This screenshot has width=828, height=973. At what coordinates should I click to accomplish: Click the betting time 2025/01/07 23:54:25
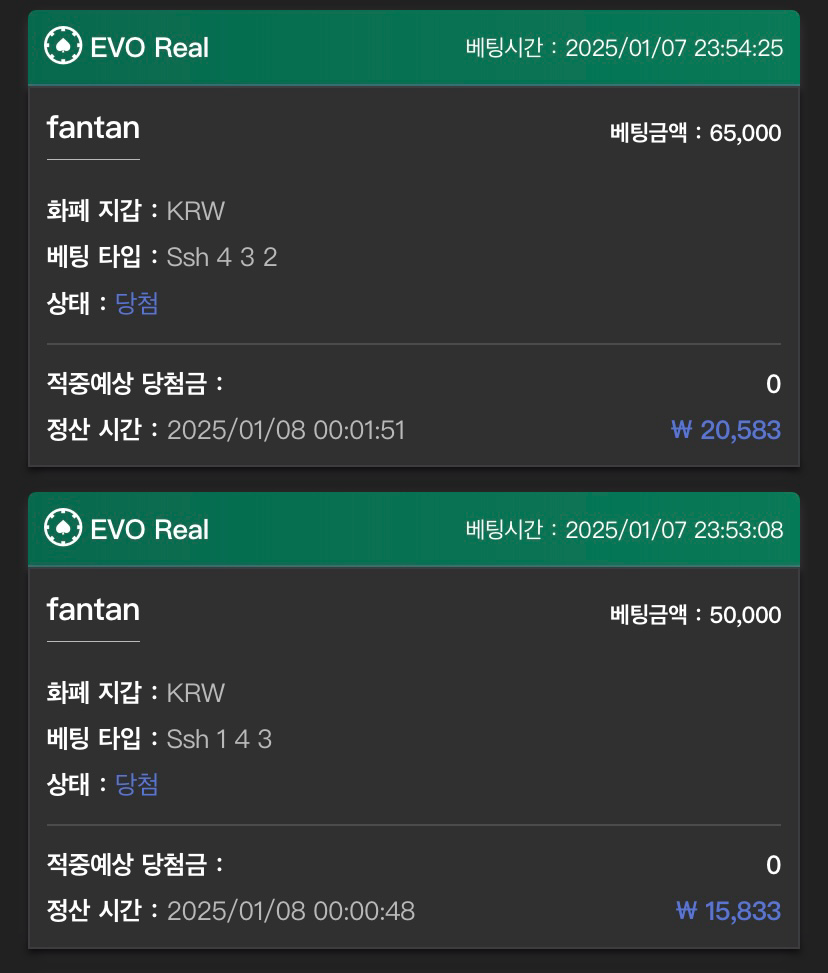tap(673, 48)
